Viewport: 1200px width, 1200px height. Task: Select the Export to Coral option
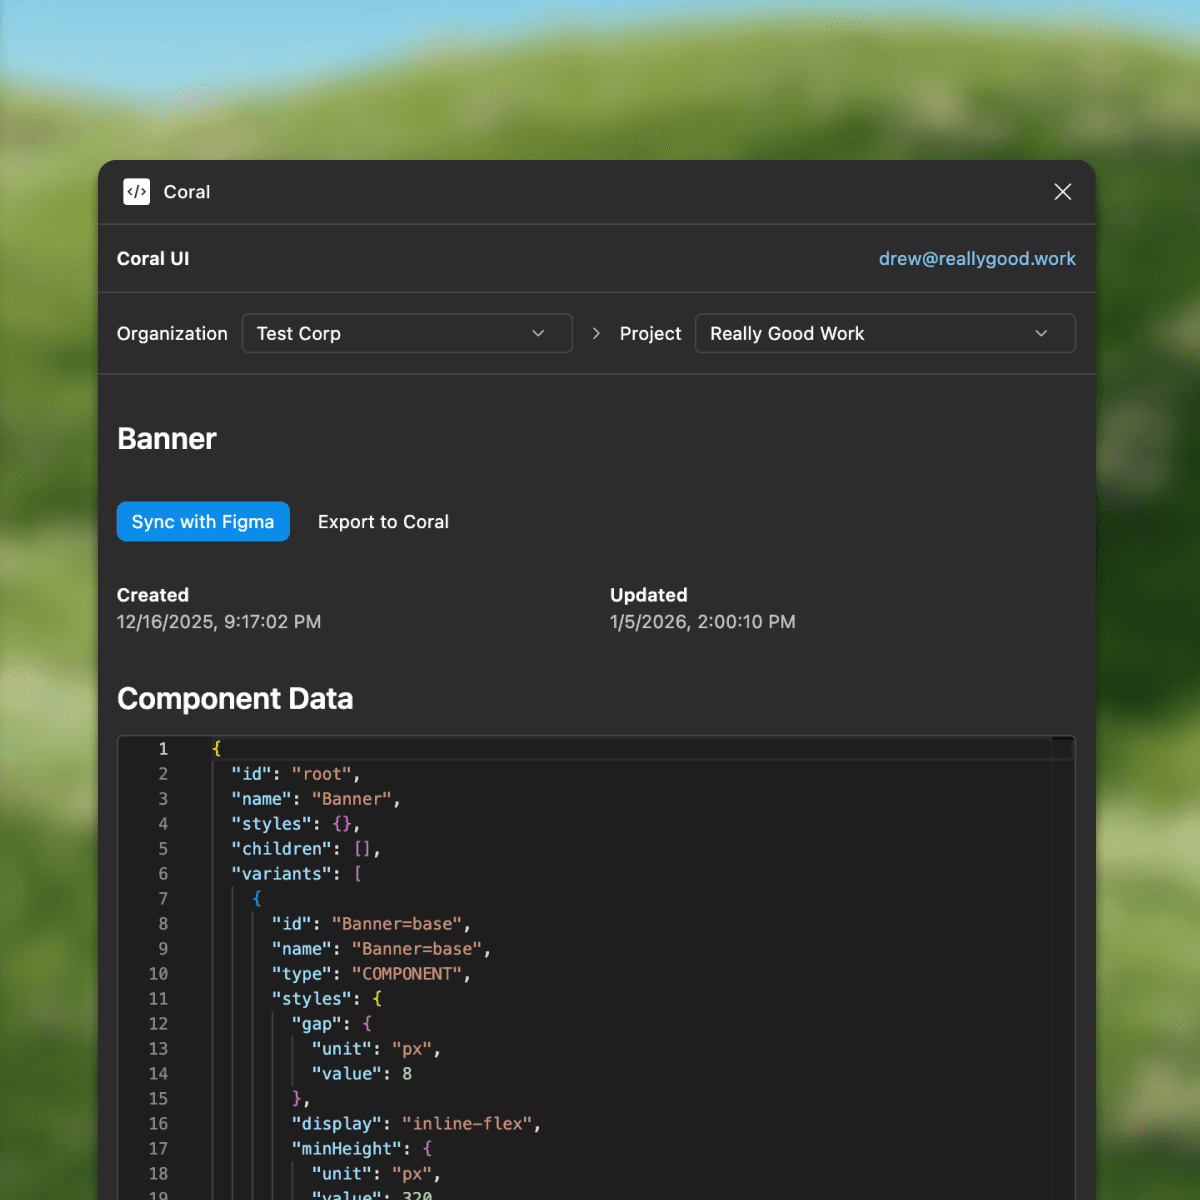point(383,522)
